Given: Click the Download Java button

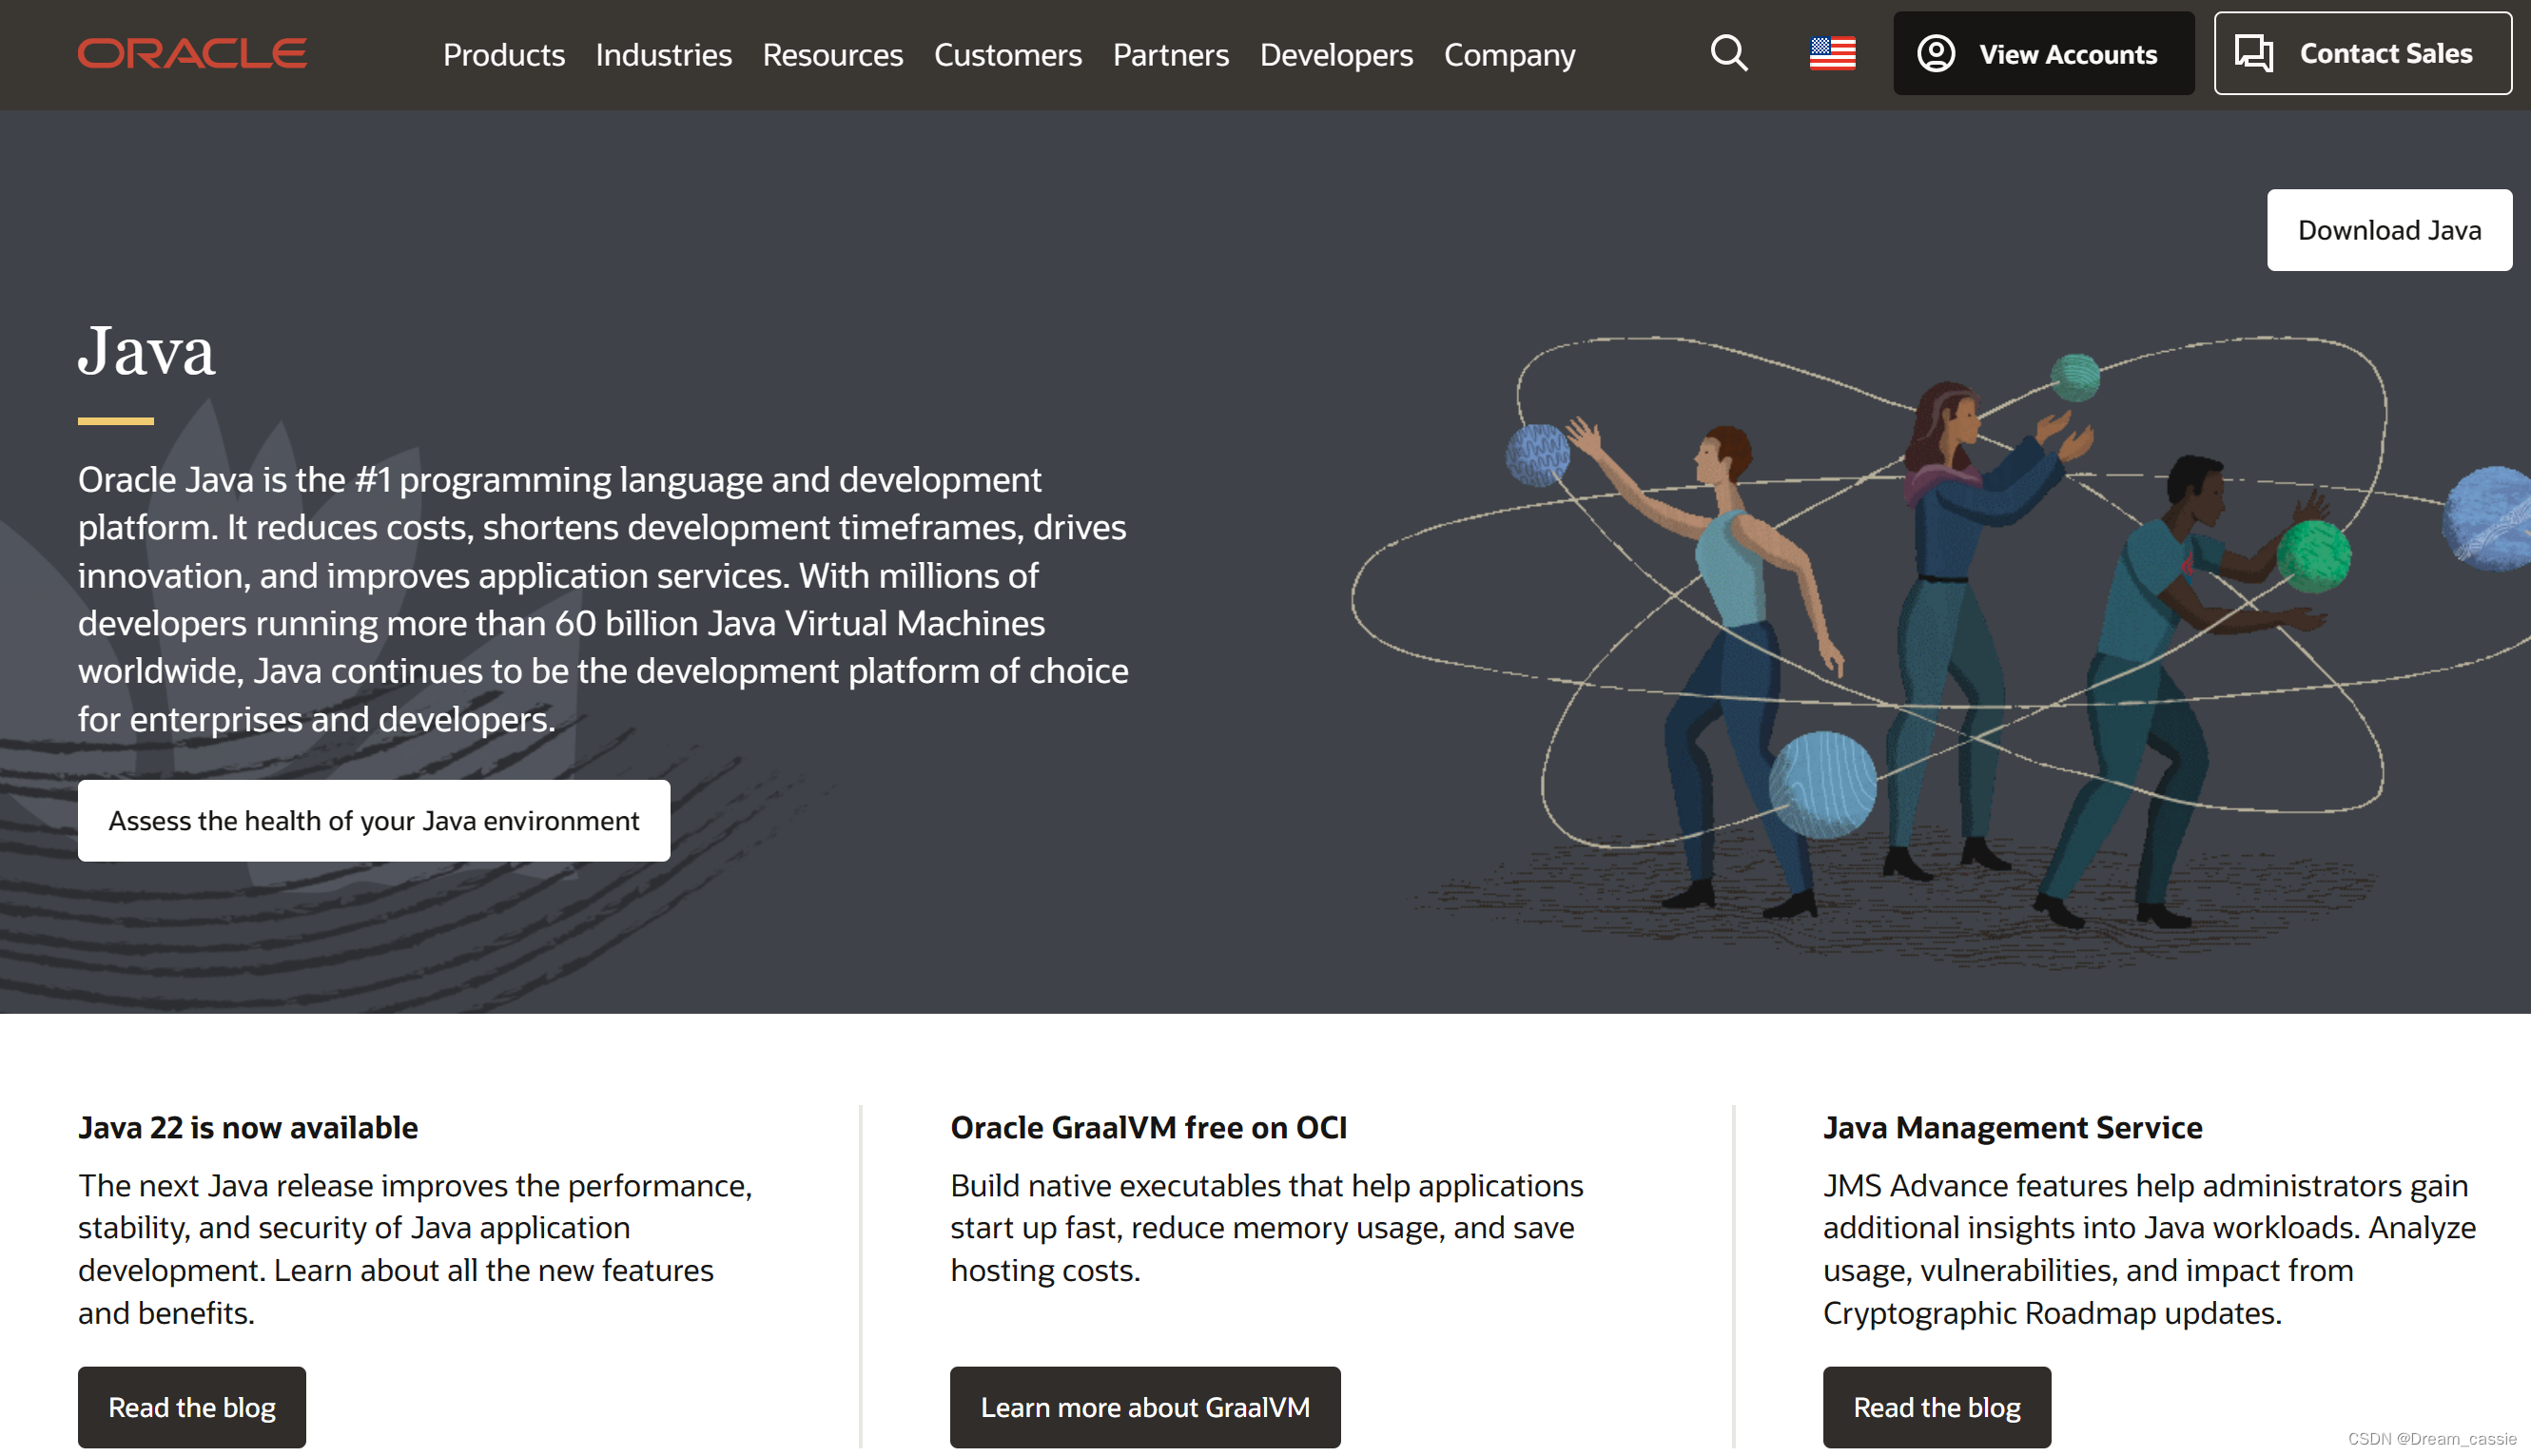Looking at the screenshot, I should click(x=2388, y=230).
